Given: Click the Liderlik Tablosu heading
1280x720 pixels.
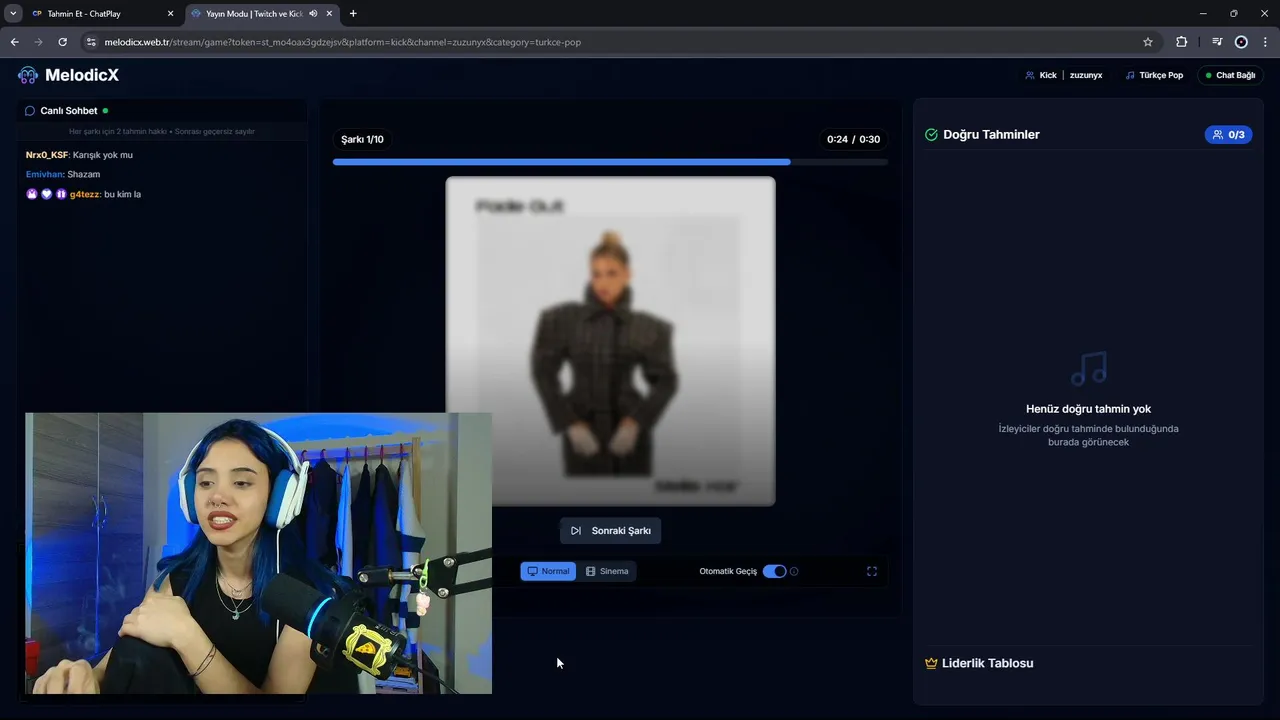Looking at the screenshot, I should 987,663.
